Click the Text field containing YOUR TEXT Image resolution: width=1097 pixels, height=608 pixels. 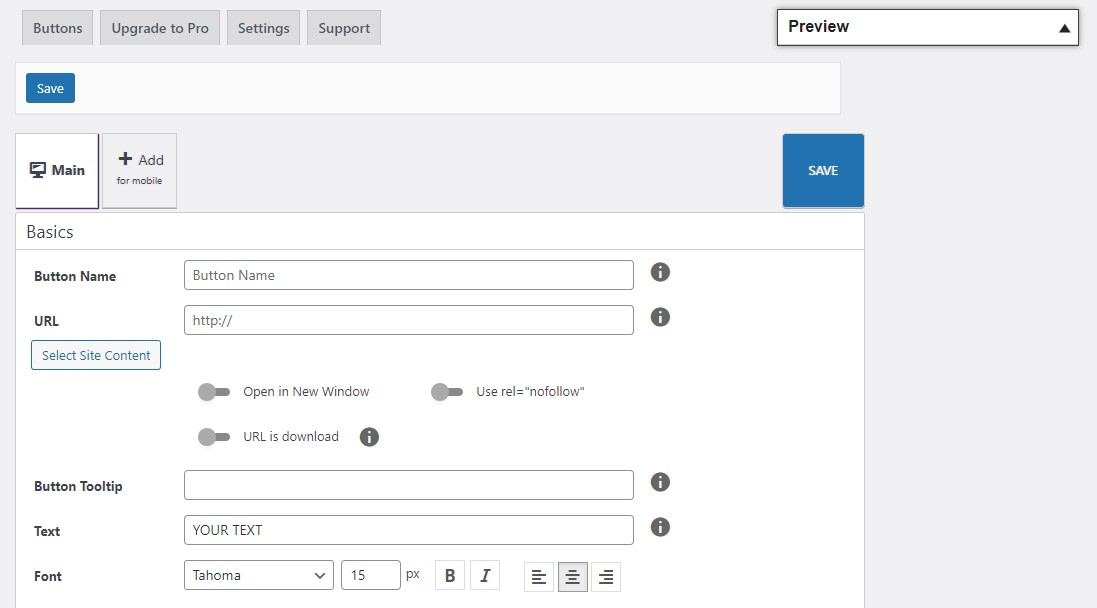[x=409, y=530]
